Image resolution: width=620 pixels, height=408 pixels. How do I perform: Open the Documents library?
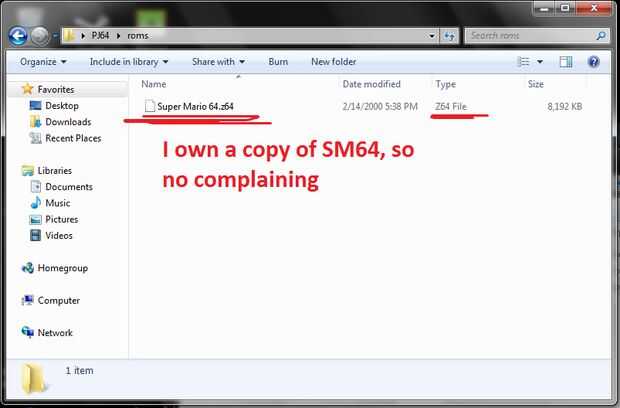[x=69, y=187]
